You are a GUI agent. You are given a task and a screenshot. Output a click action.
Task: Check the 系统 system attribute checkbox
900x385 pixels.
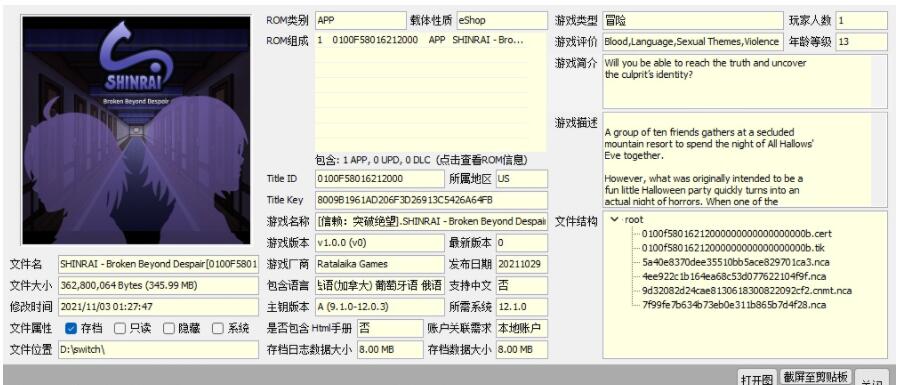point(218,328)
